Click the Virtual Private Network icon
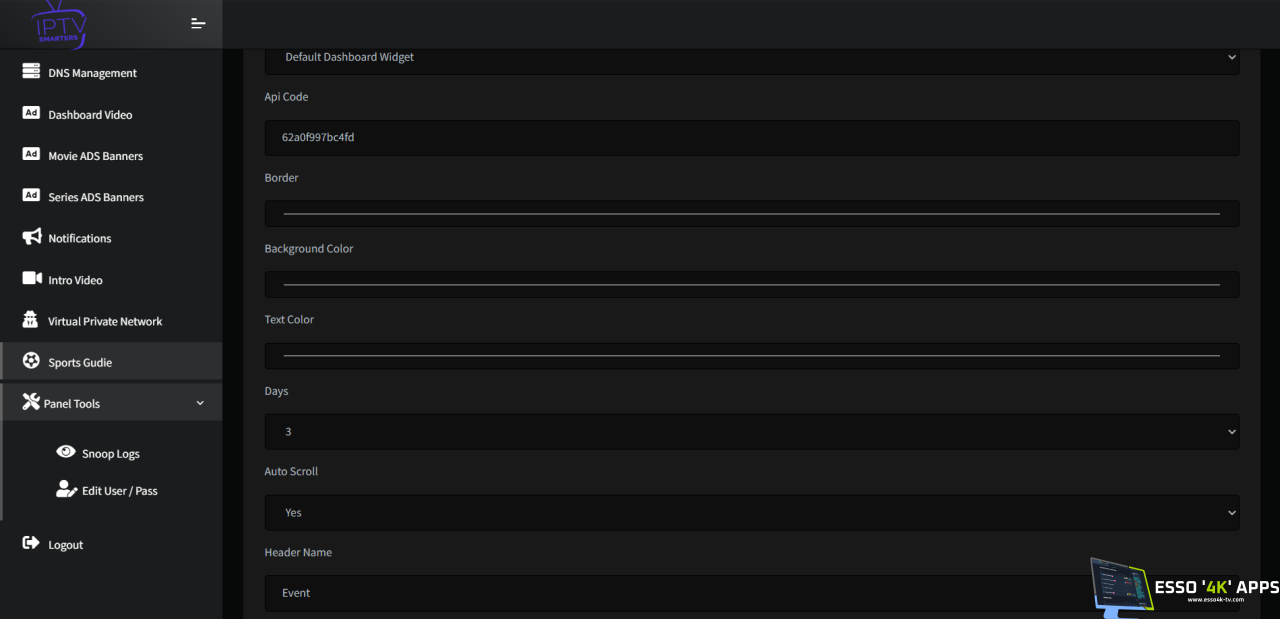The width and height of the screenshot is (1280, 619). 31,320
